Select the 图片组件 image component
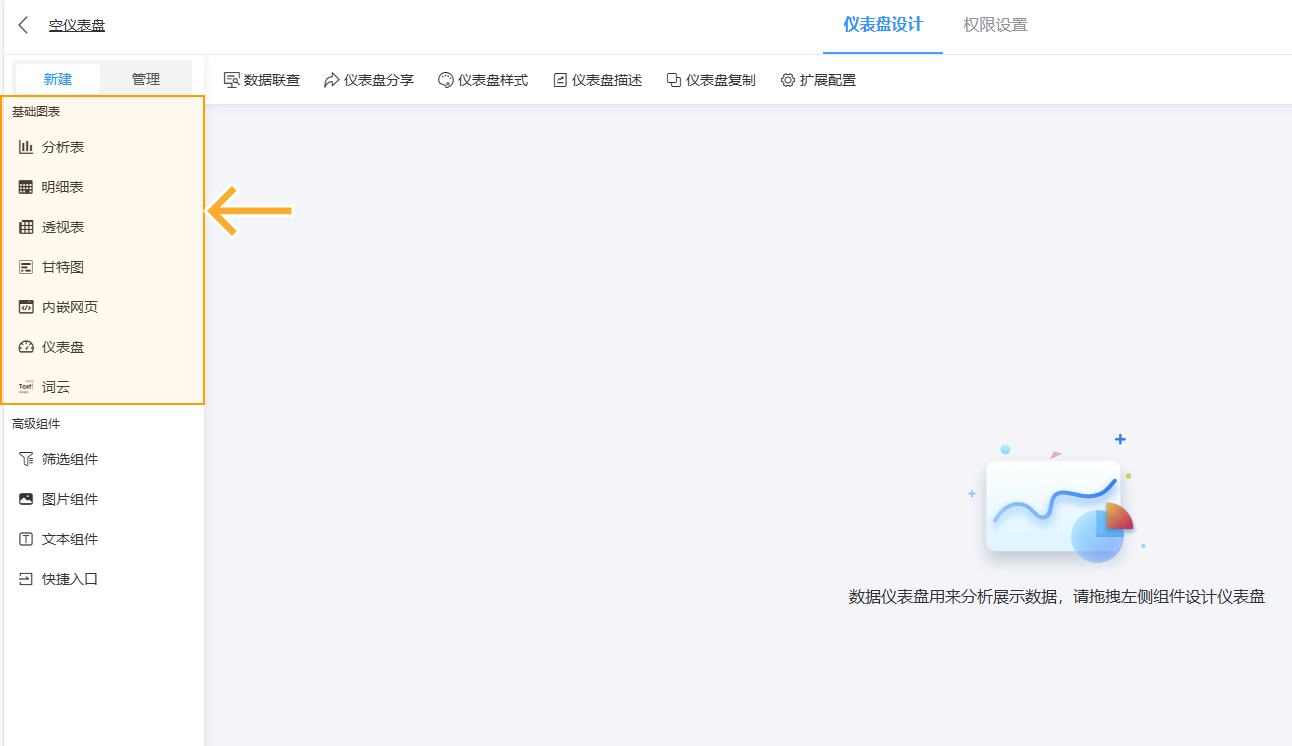 point(62,498)
